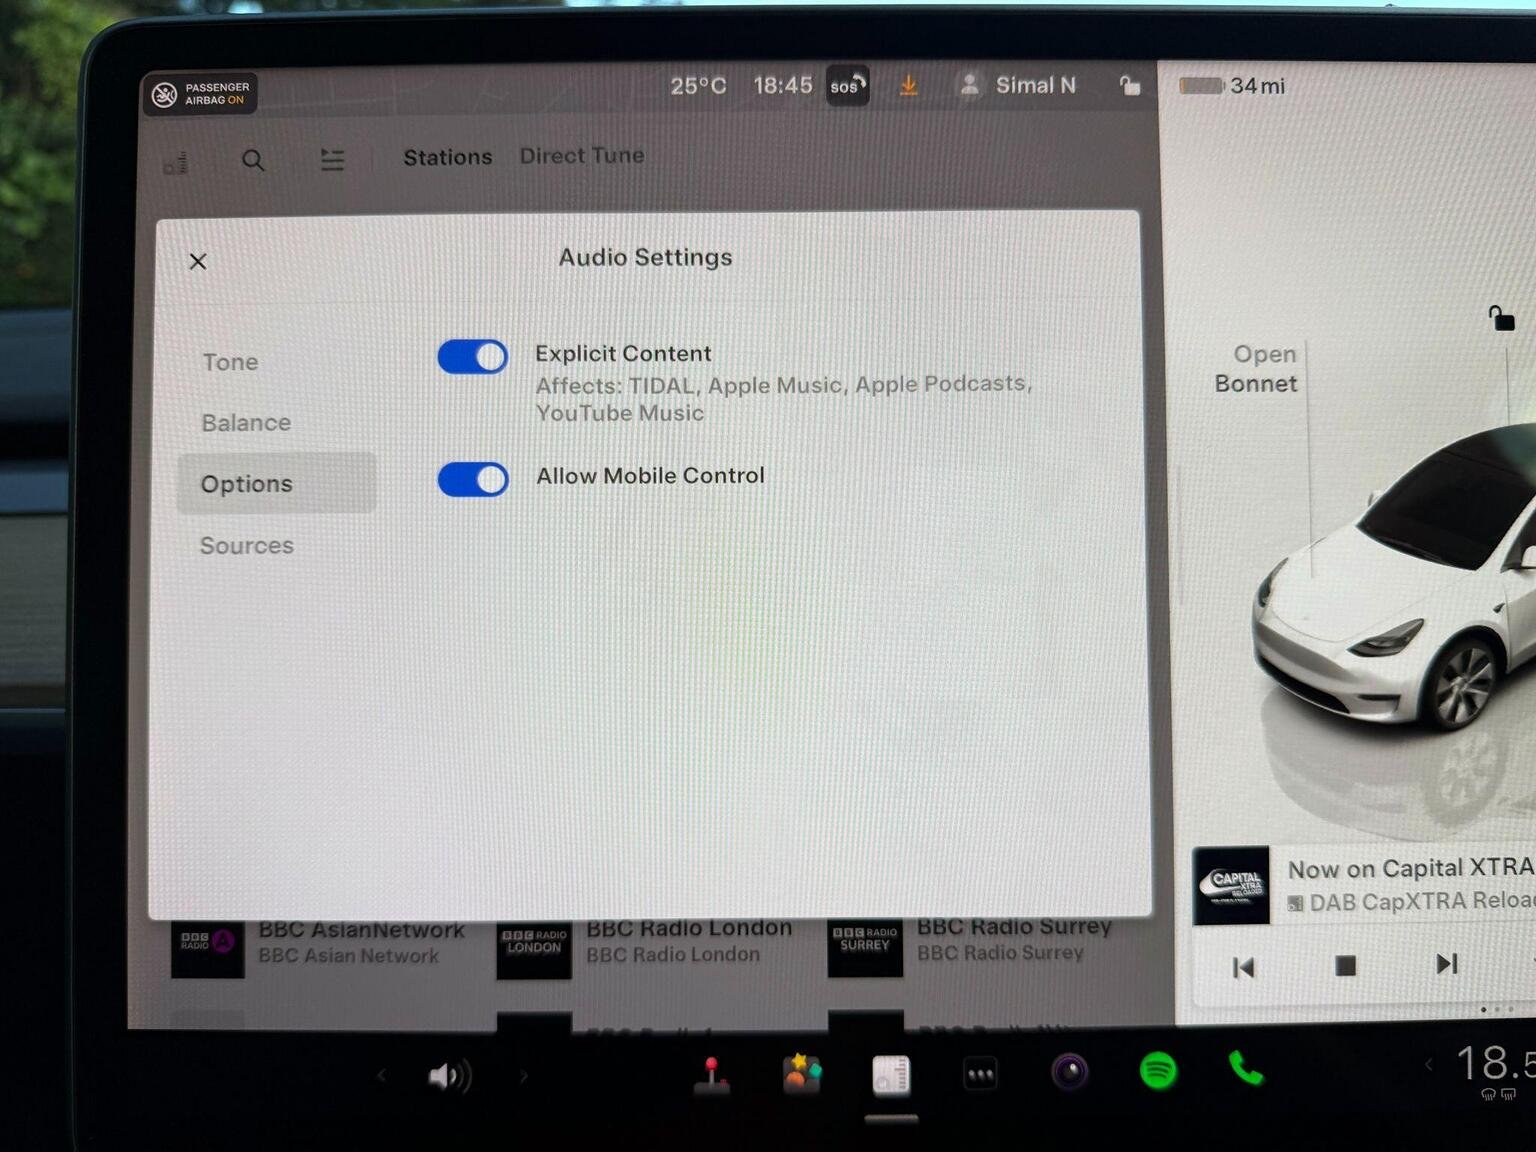Disable the Explicit Content toggle
Screen dimensions: 1536x1152
(x=473, y=357)
